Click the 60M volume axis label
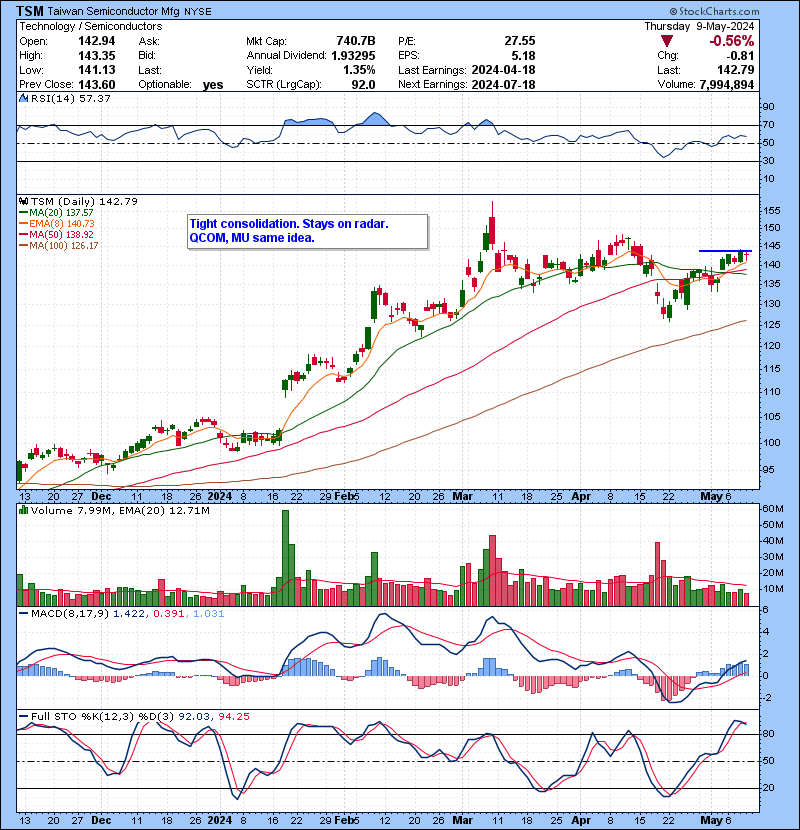The image size is (800, 830). pos(772,509)
